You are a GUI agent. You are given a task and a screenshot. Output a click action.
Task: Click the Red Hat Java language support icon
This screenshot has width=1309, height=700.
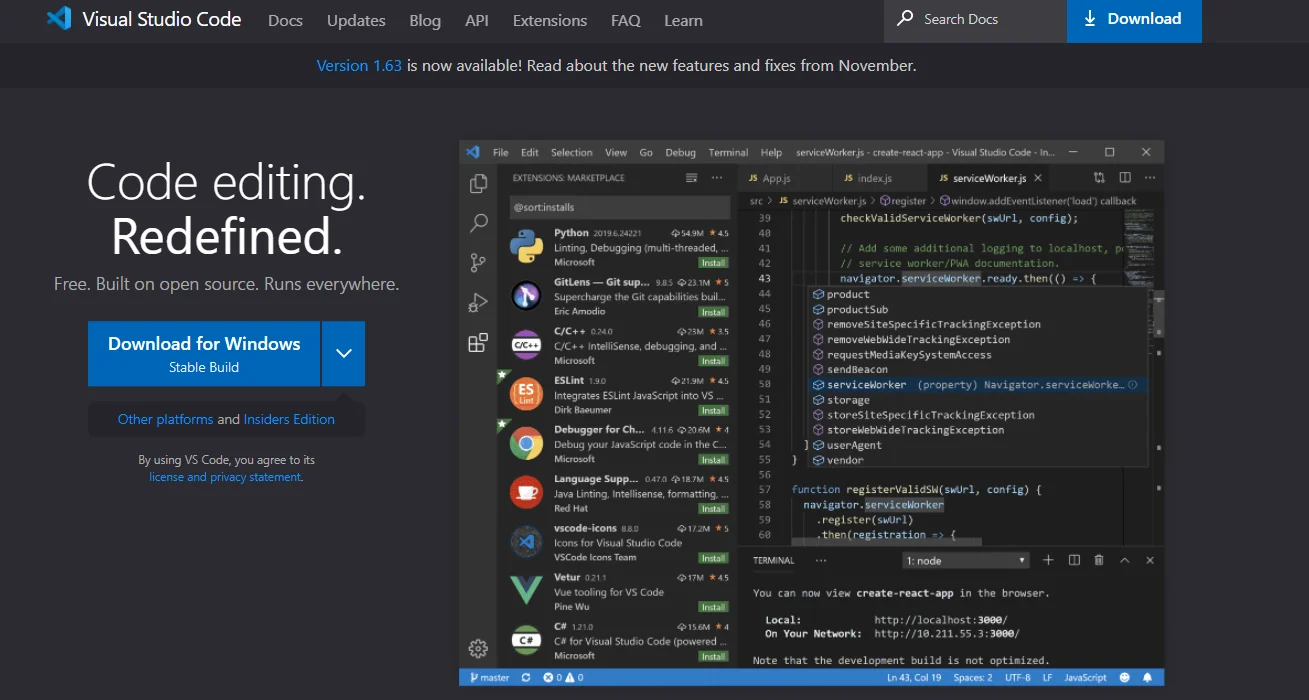click(x=526, y=492)
